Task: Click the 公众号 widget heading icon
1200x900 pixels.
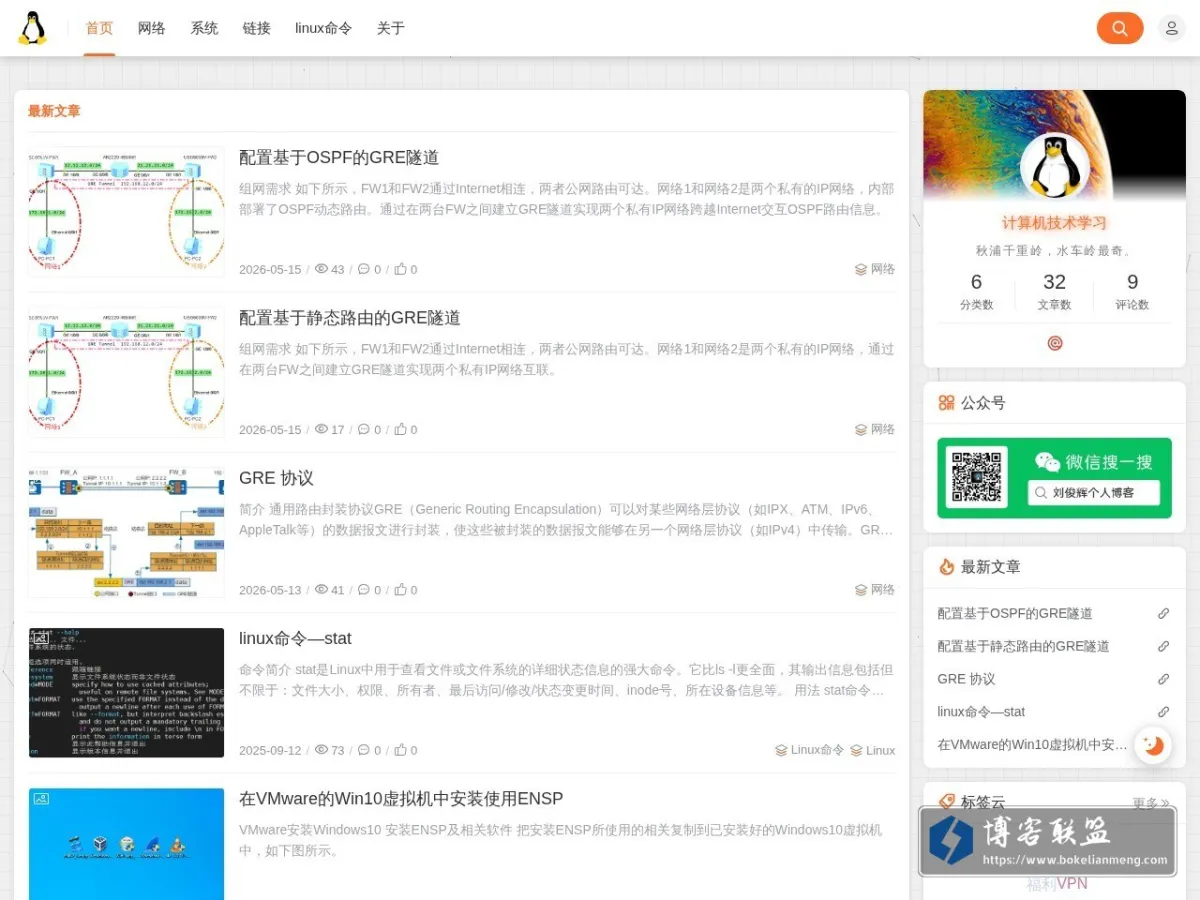Action: click(946, 403)
